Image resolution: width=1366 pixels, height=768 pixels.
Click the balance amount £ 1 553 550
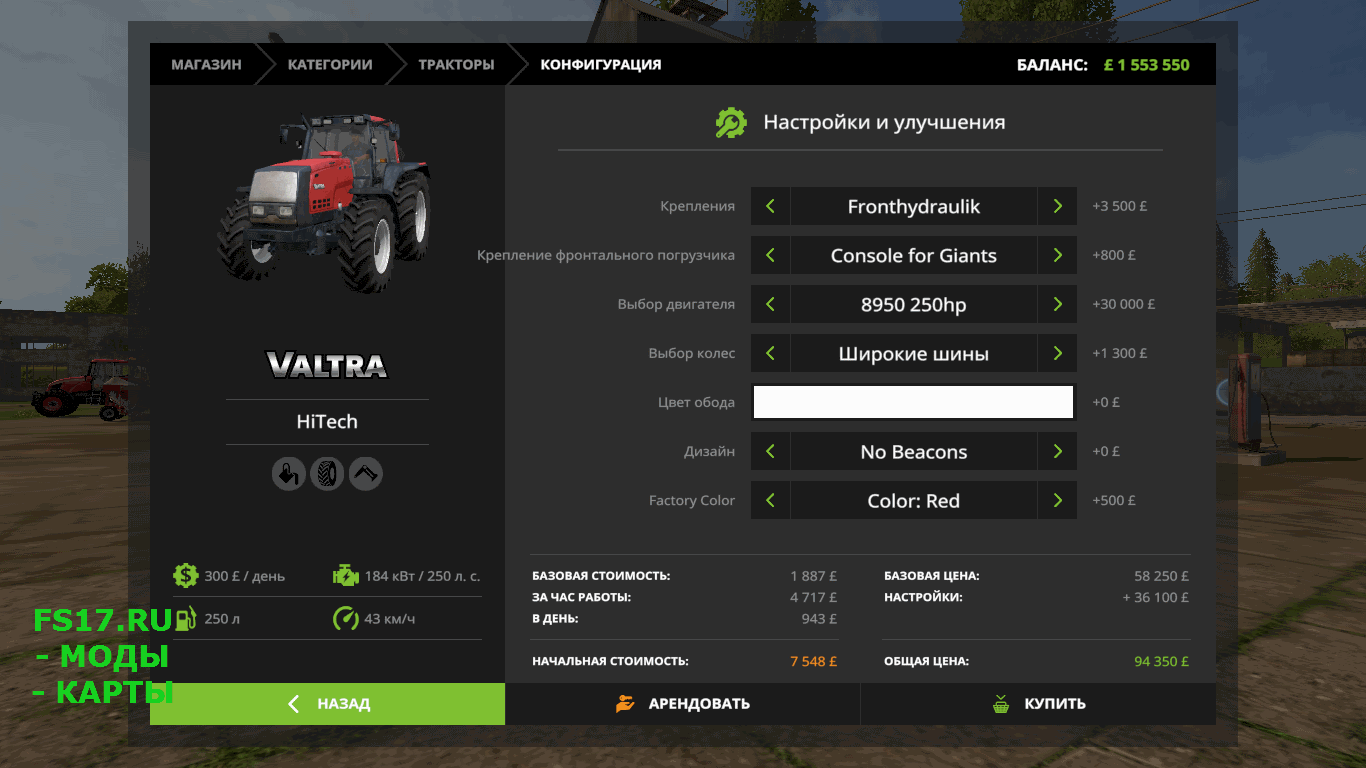[1147, 65]
